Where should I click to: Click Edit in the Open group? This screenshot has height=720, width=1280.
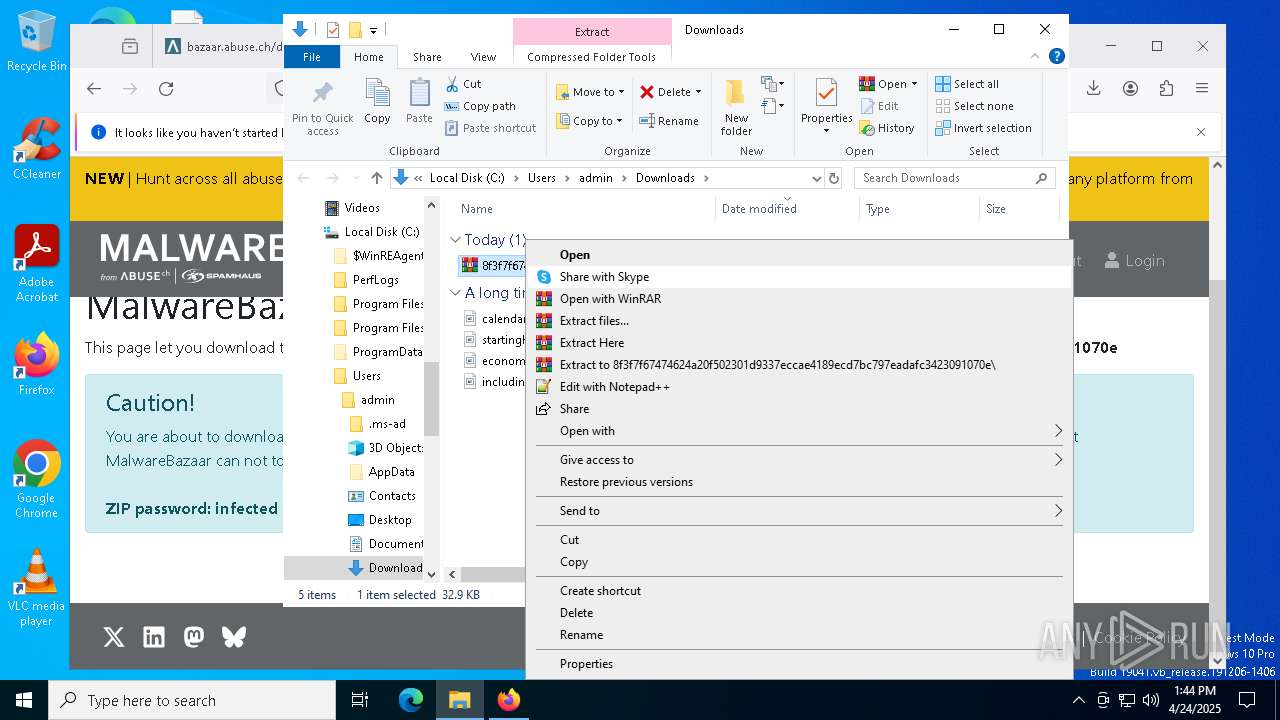coord(879,106)
